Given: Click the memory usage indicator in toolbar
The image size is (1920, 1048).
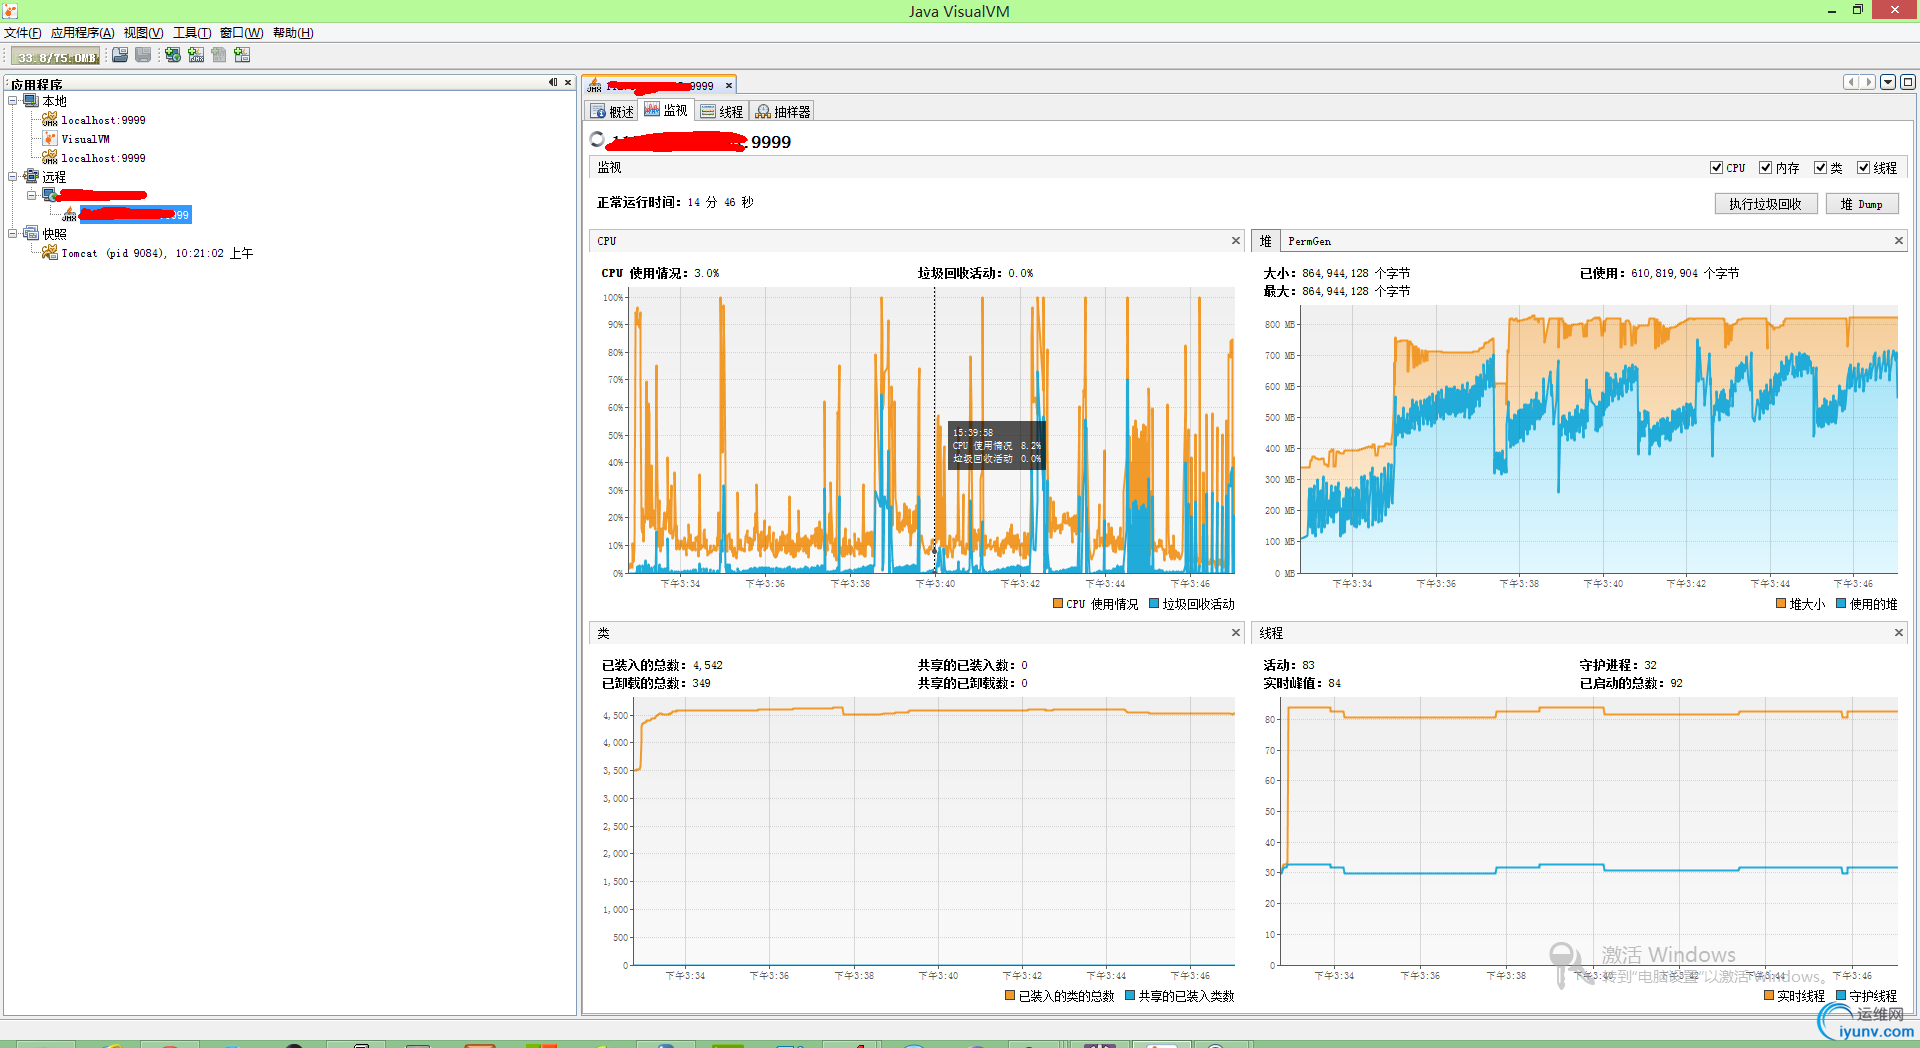Looking at the screenshot, I should 56,57.
